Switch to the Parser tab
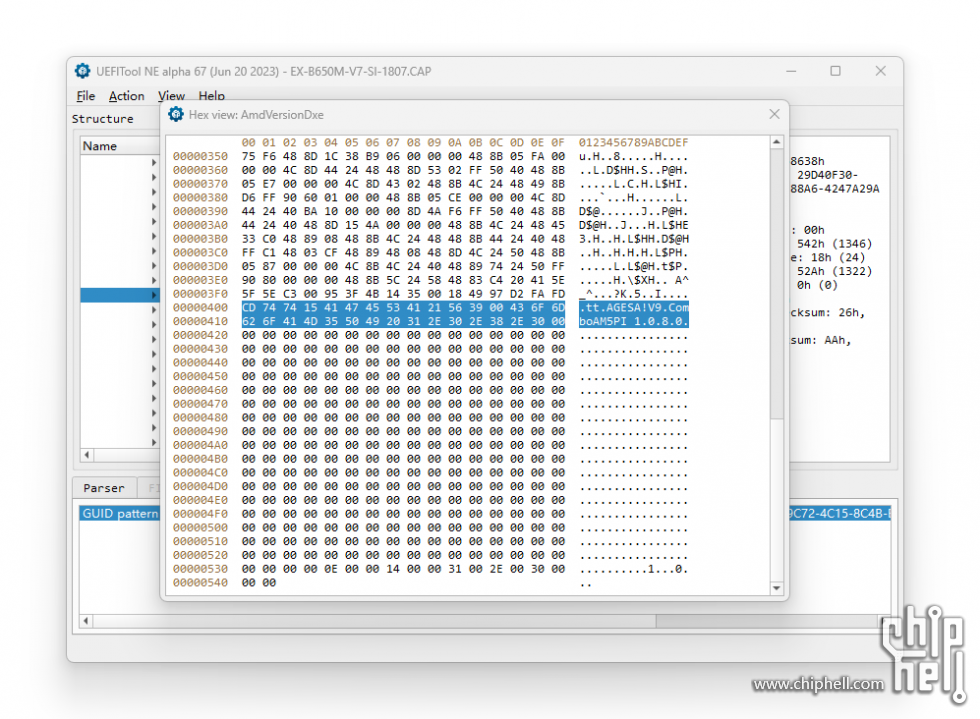The image size is (980, 719). coord(104,488)
